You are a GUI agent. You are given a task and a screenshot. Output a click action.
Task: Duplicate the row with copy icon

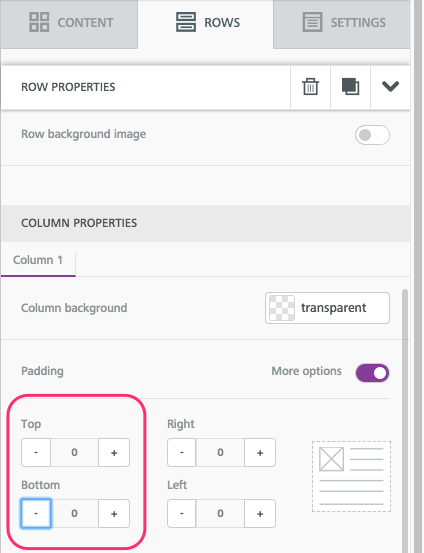tap(350, 87)
